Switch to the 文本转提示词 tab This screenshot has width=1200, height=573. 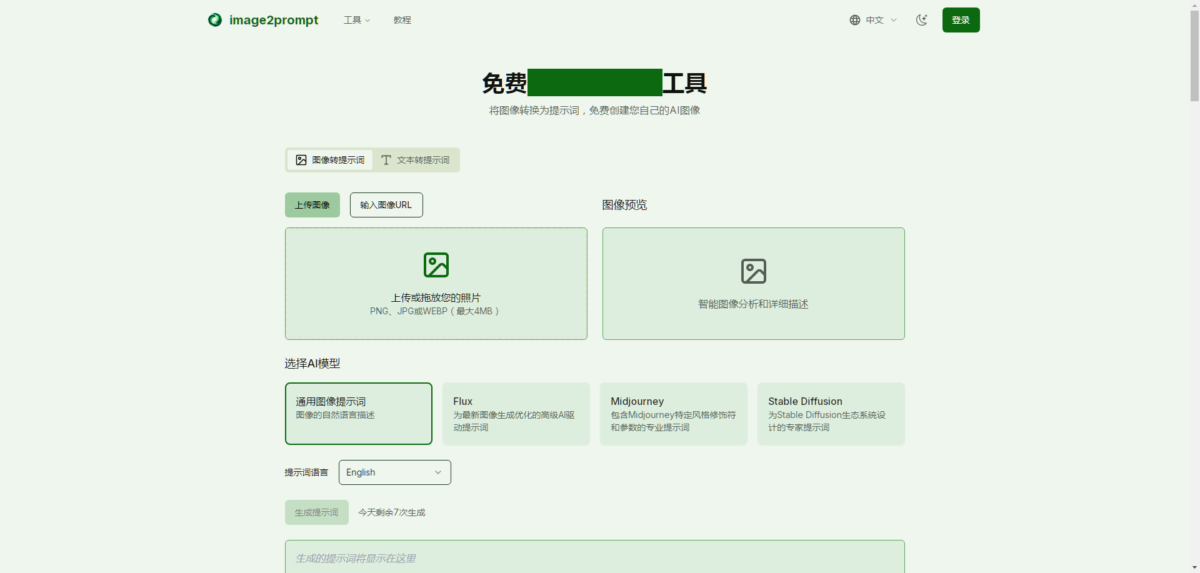pos(416,160)
